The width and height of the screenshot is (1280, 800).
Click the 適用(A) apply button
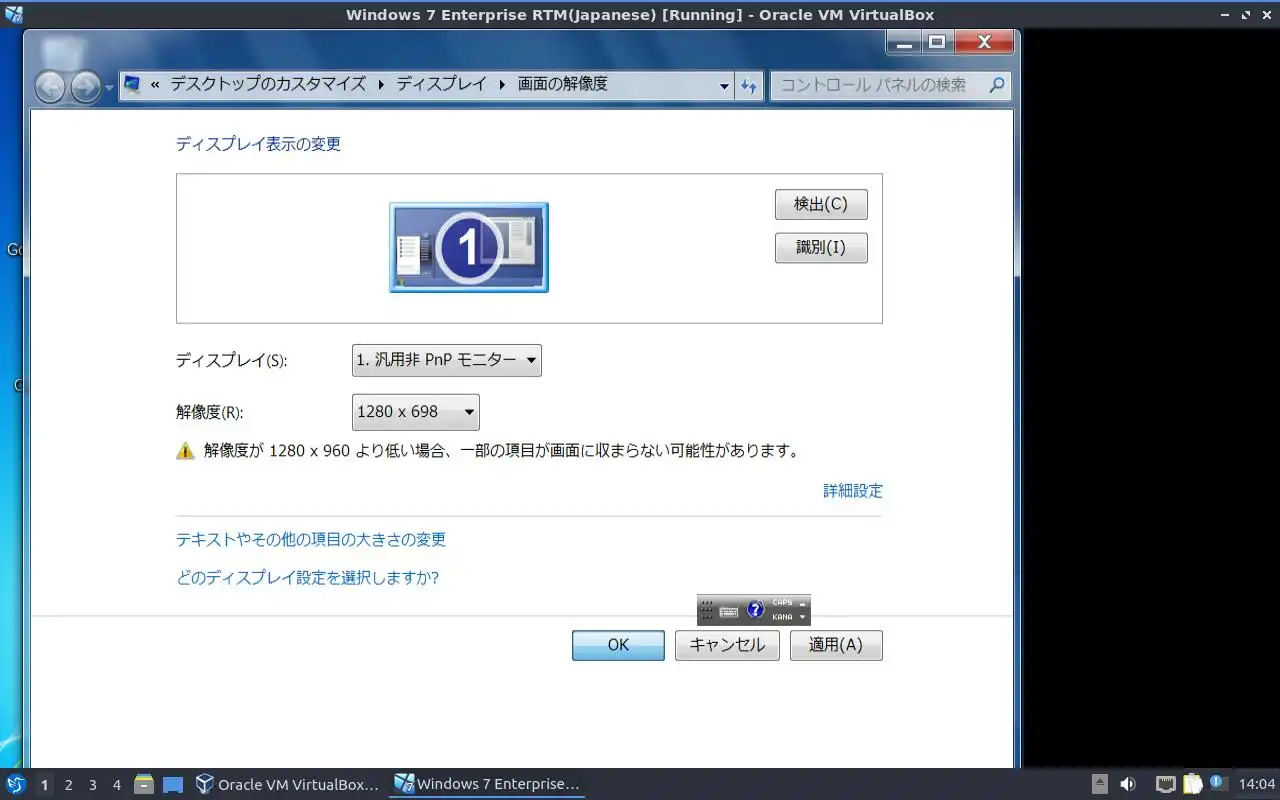coord(836,645)
